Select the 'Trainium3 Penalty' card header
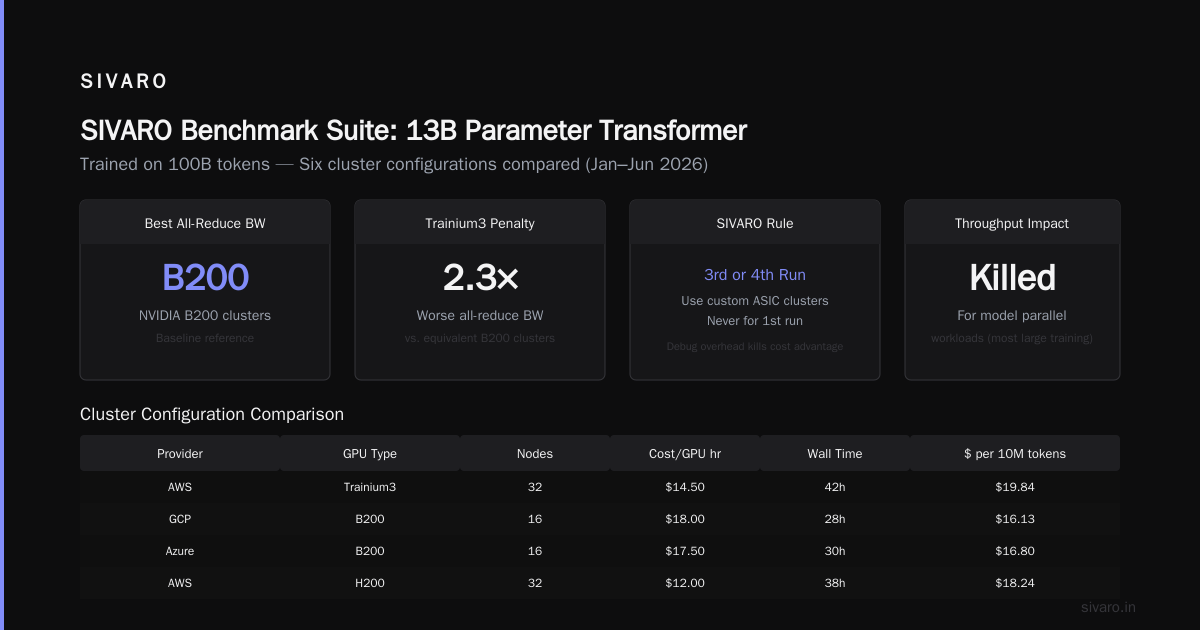Image resolution: width=1200 pixels, height=630 pixels. [x=480, y=223]
